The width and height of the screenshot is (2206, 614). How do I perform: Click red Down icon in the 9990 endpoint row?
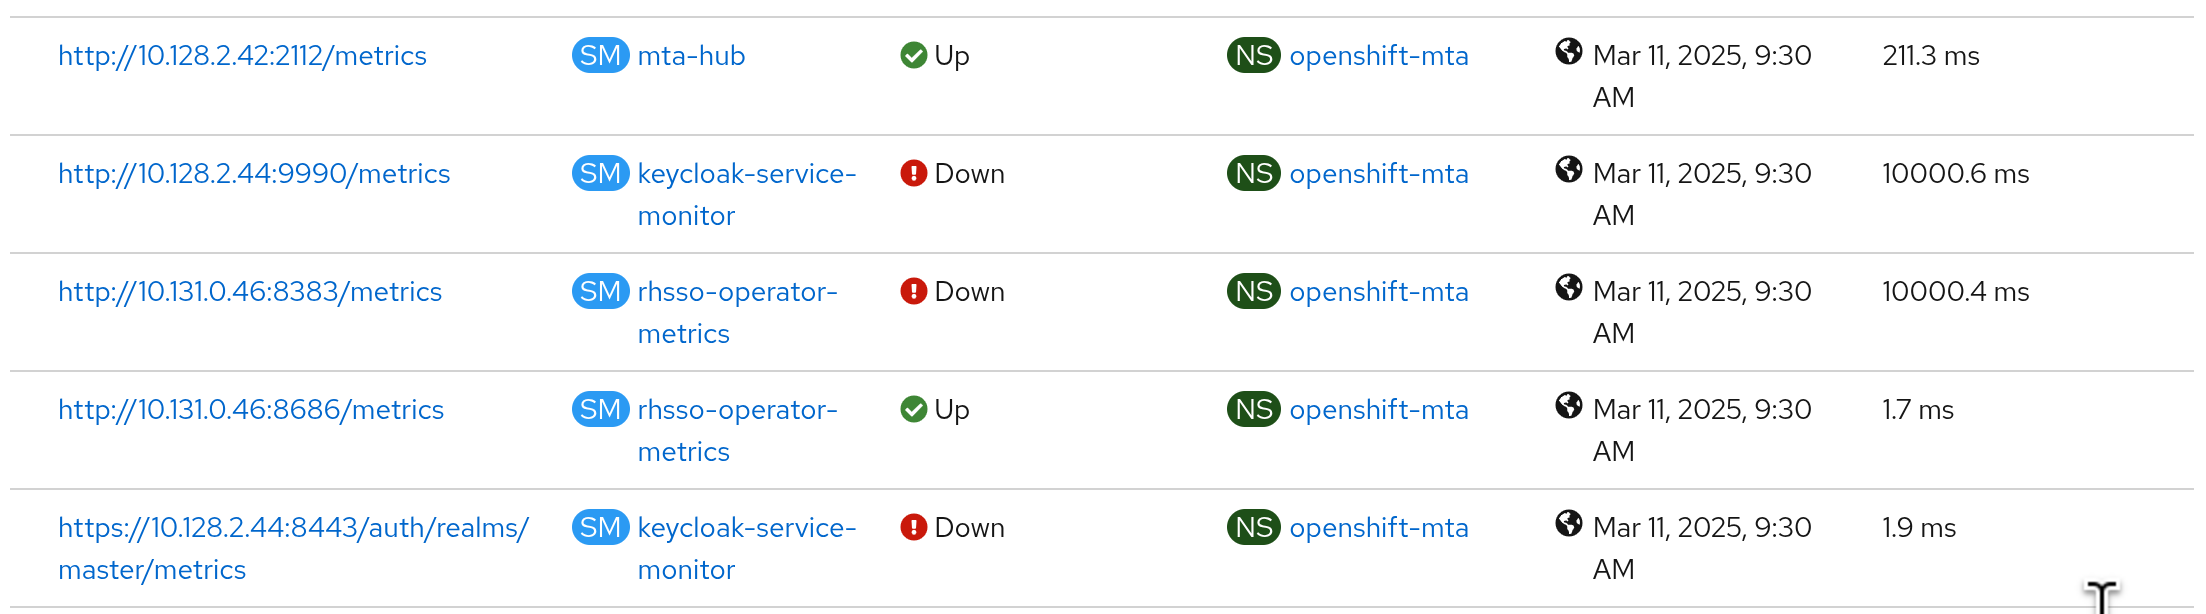click(913, 173)
